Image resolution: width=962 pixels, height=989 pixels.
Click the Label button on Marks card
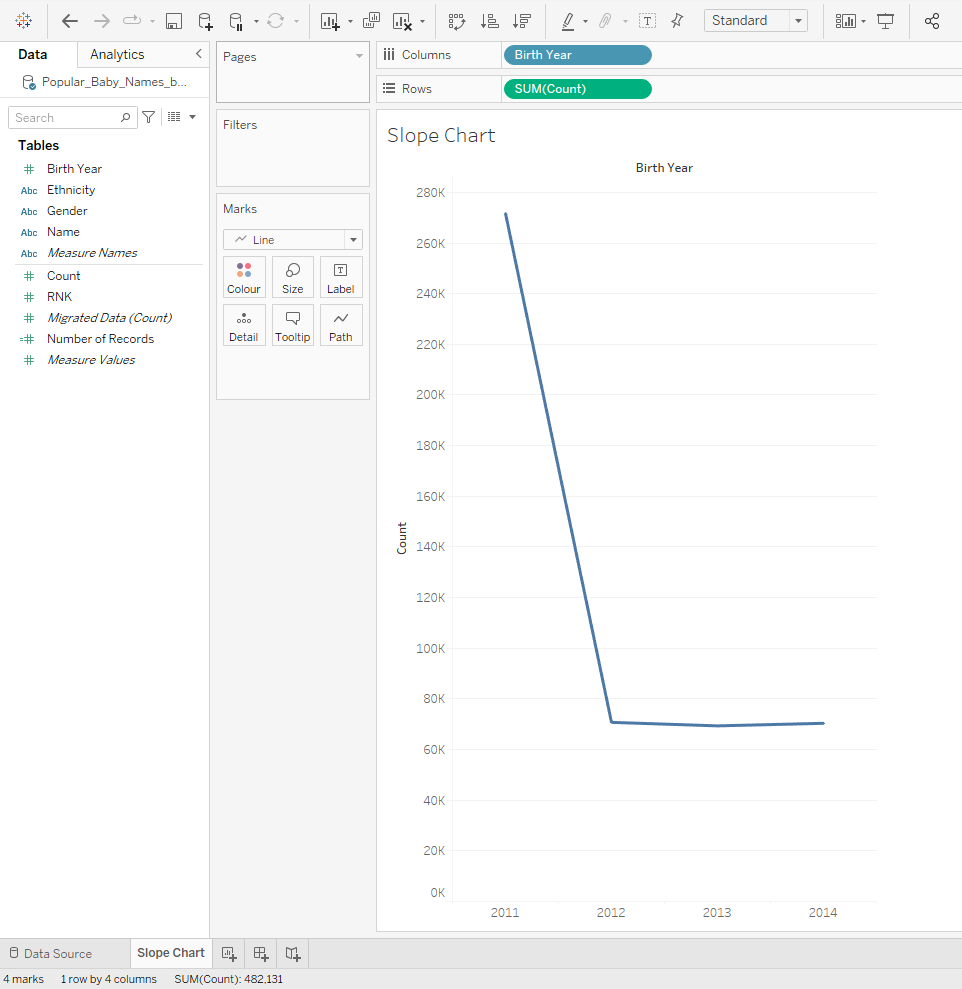[340, 278]
